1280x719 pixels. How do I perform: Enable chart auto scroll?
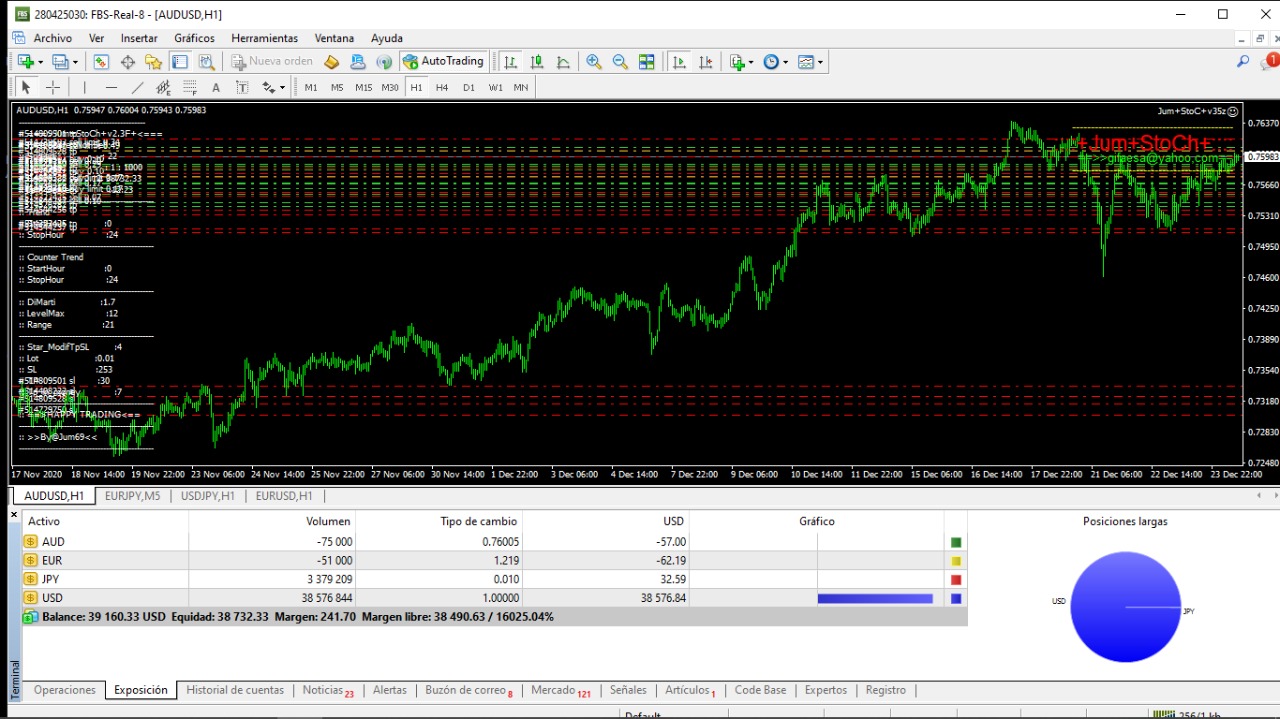coord(679,61)
